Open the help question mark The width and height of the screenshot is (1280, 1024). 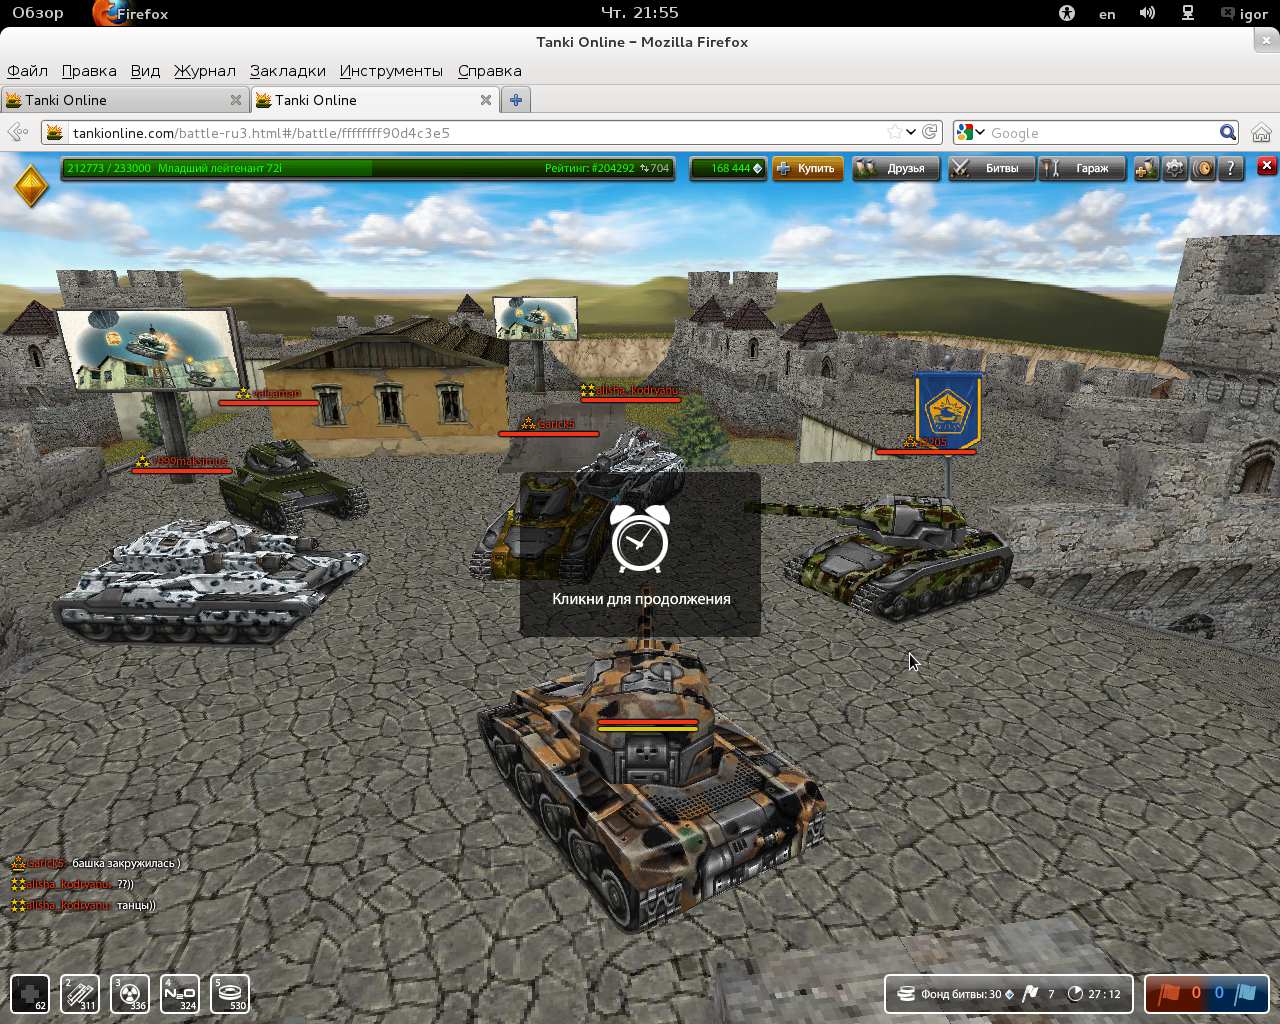point(1231,169)
